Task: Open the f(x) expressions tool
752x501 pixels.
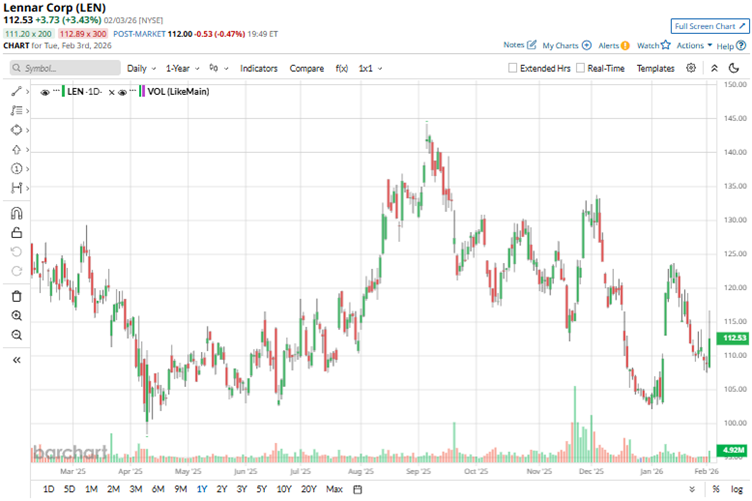Action: (x=341, y=68)
